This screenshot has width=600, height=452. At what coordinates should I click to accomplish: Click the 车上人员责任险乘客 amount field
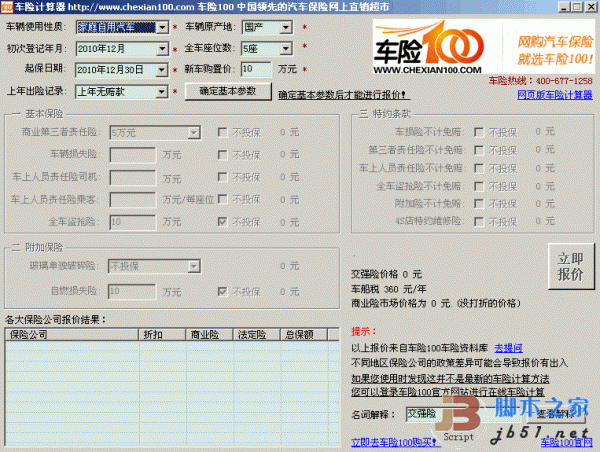(x=133, y=200)
